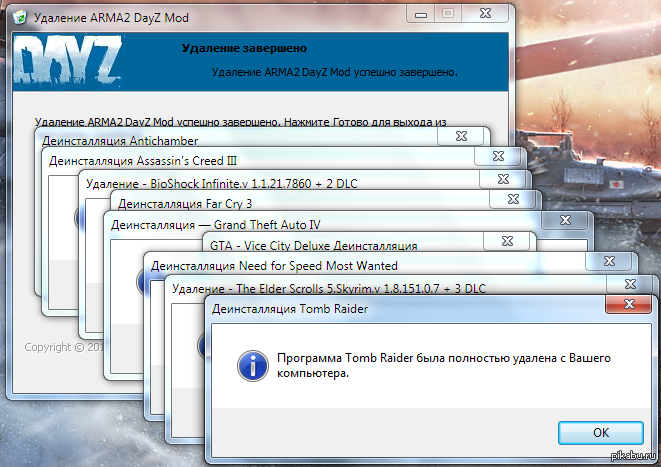Close the Elder Scrolls 5 Skyrim removal window
Screen dimensions: 661x467
pos(630,284)
